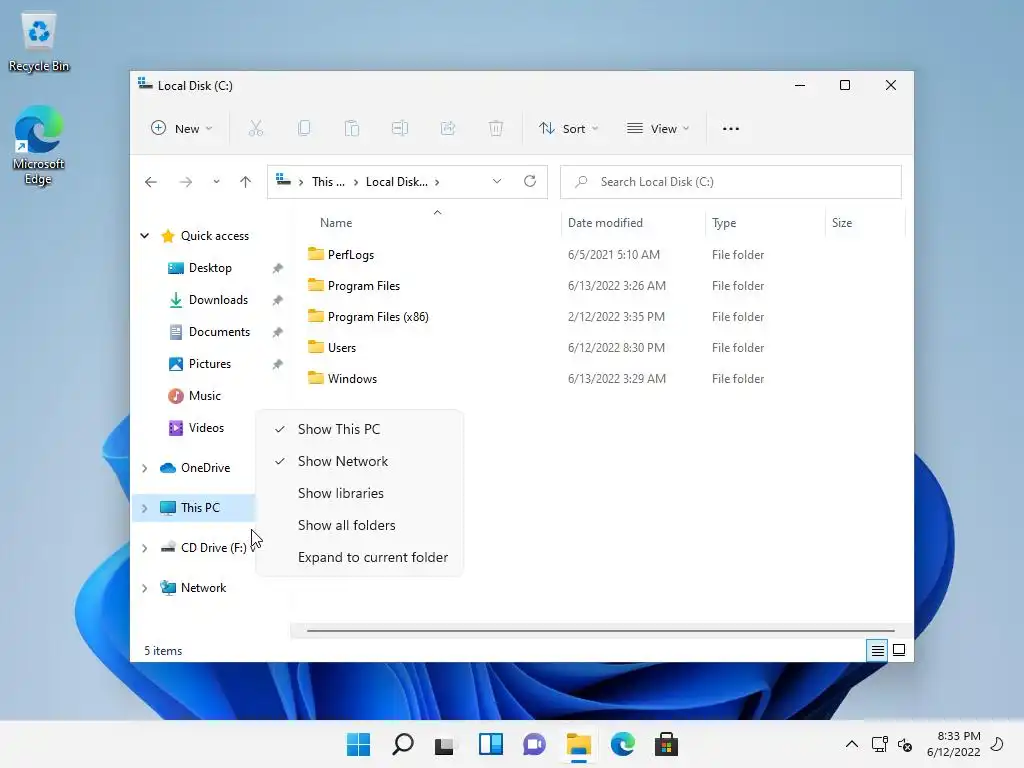Open Widgets panel on taskbar
Viewport: 1024px width, 768px height.
[490, 744]
